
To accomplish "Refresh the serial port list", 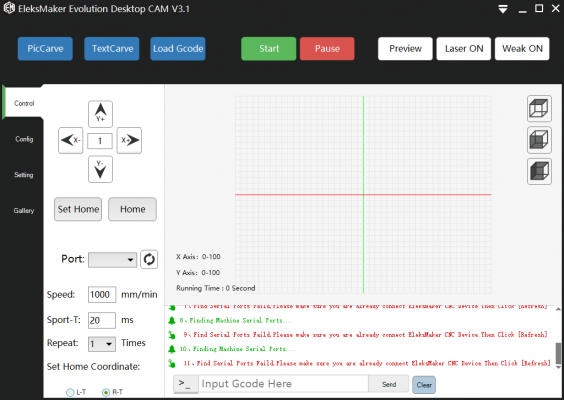I will 149,259.
